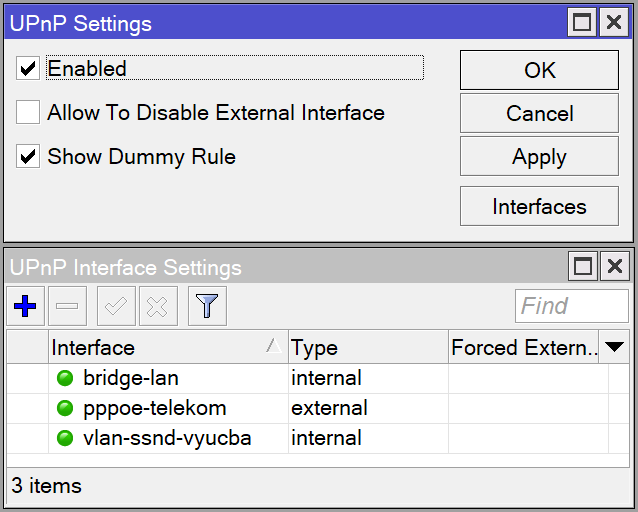This screenshot has width=638, height=512.
Task: Open the column chooser dropdown arrow
Action: click(615, 347)
